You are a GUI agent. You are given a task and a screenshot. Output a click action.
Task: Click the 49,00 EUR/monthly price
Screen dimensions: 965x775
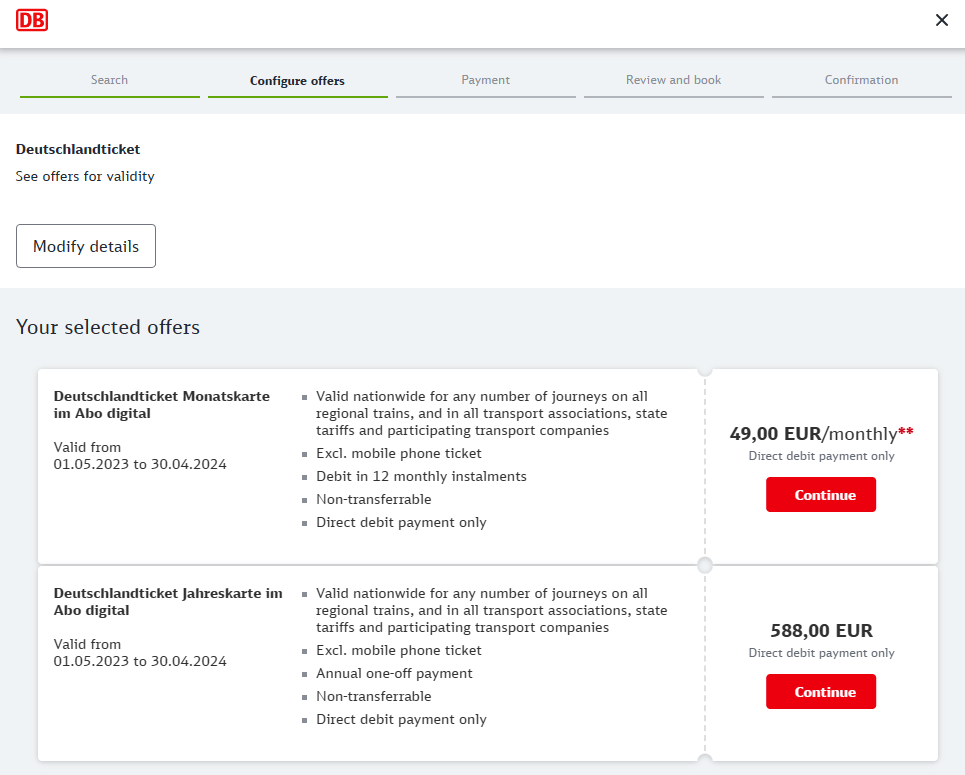point(813,434)
